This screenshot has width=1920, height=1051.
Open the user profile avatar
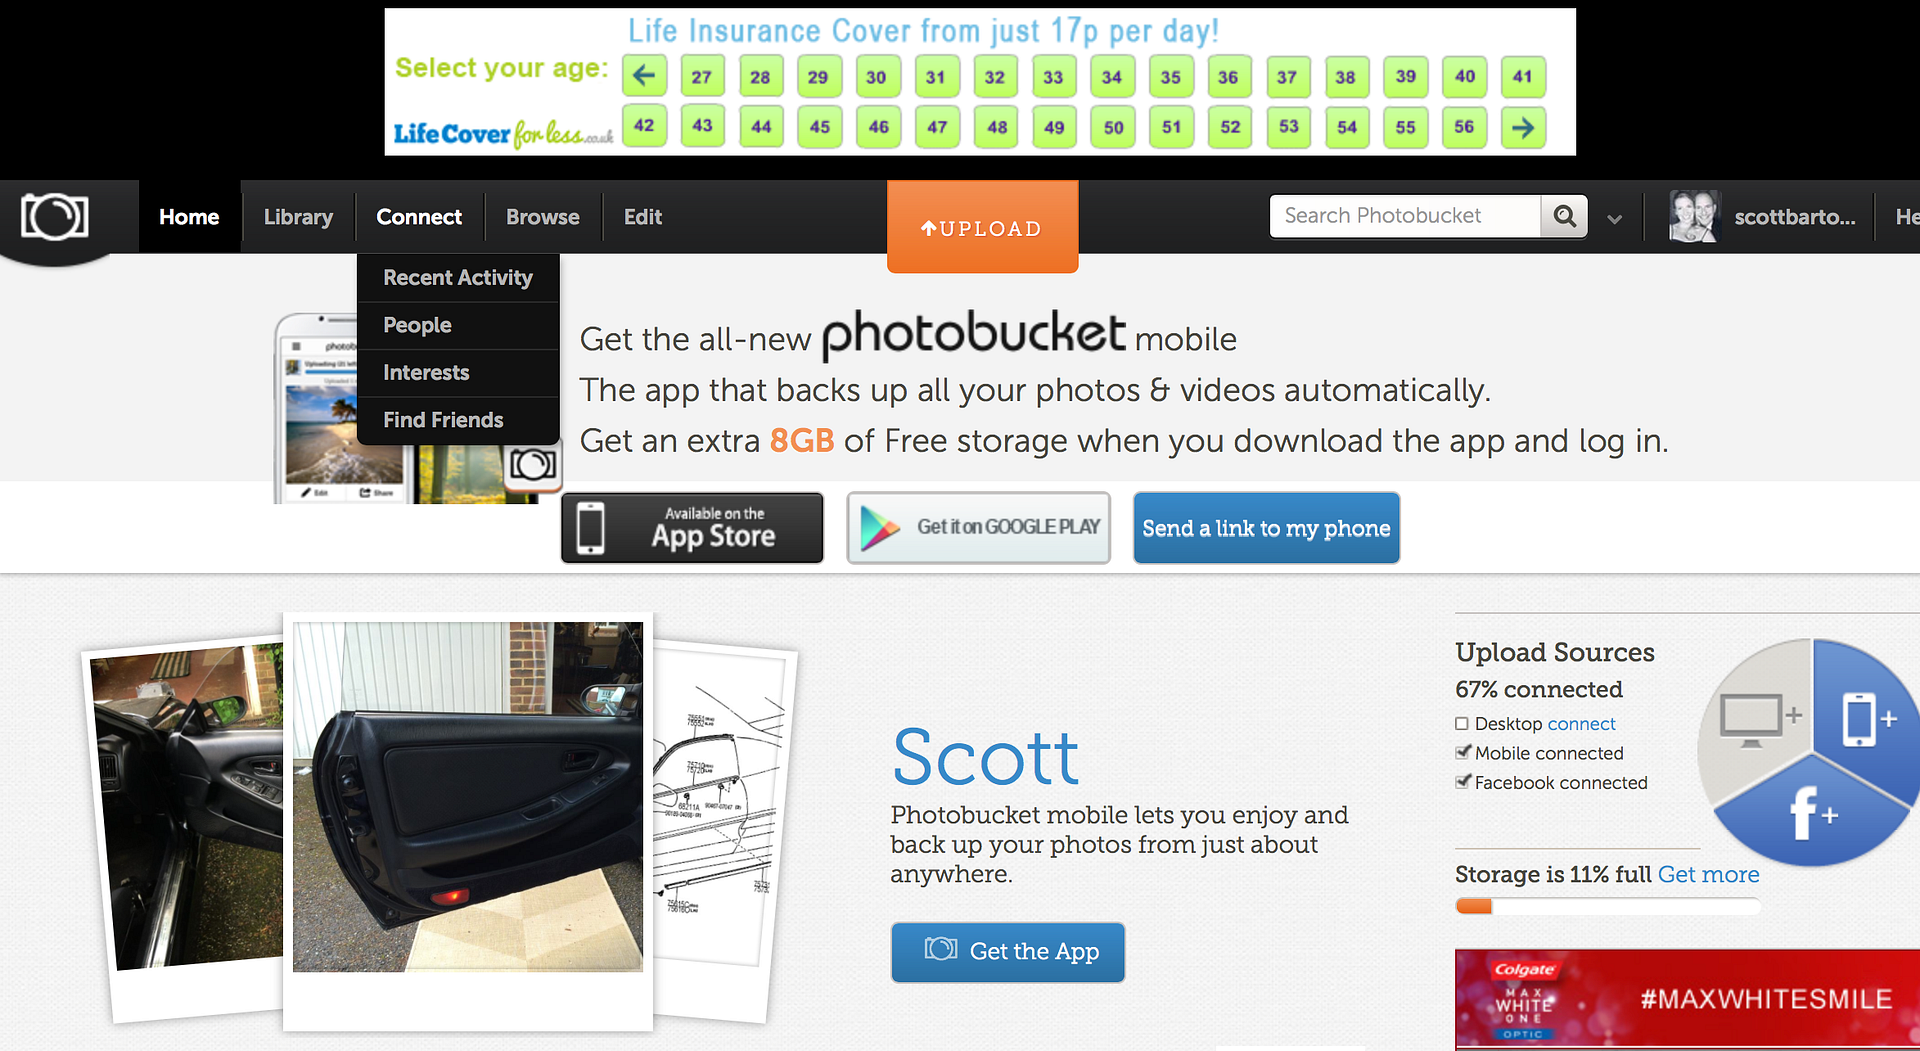[x=1693, y=216]
